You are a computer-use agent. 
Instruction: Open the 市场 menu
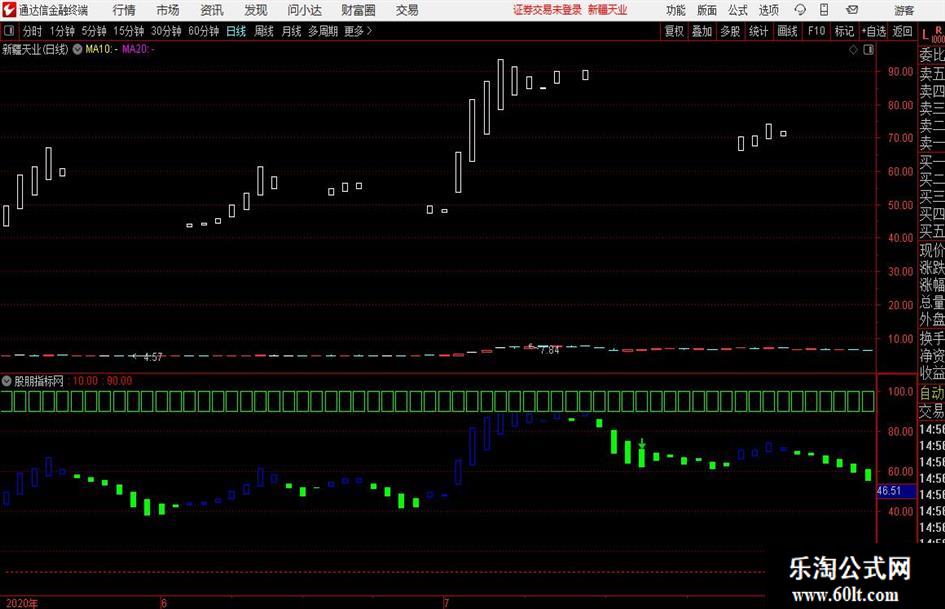pyautogui.click(x=168, y=10)
